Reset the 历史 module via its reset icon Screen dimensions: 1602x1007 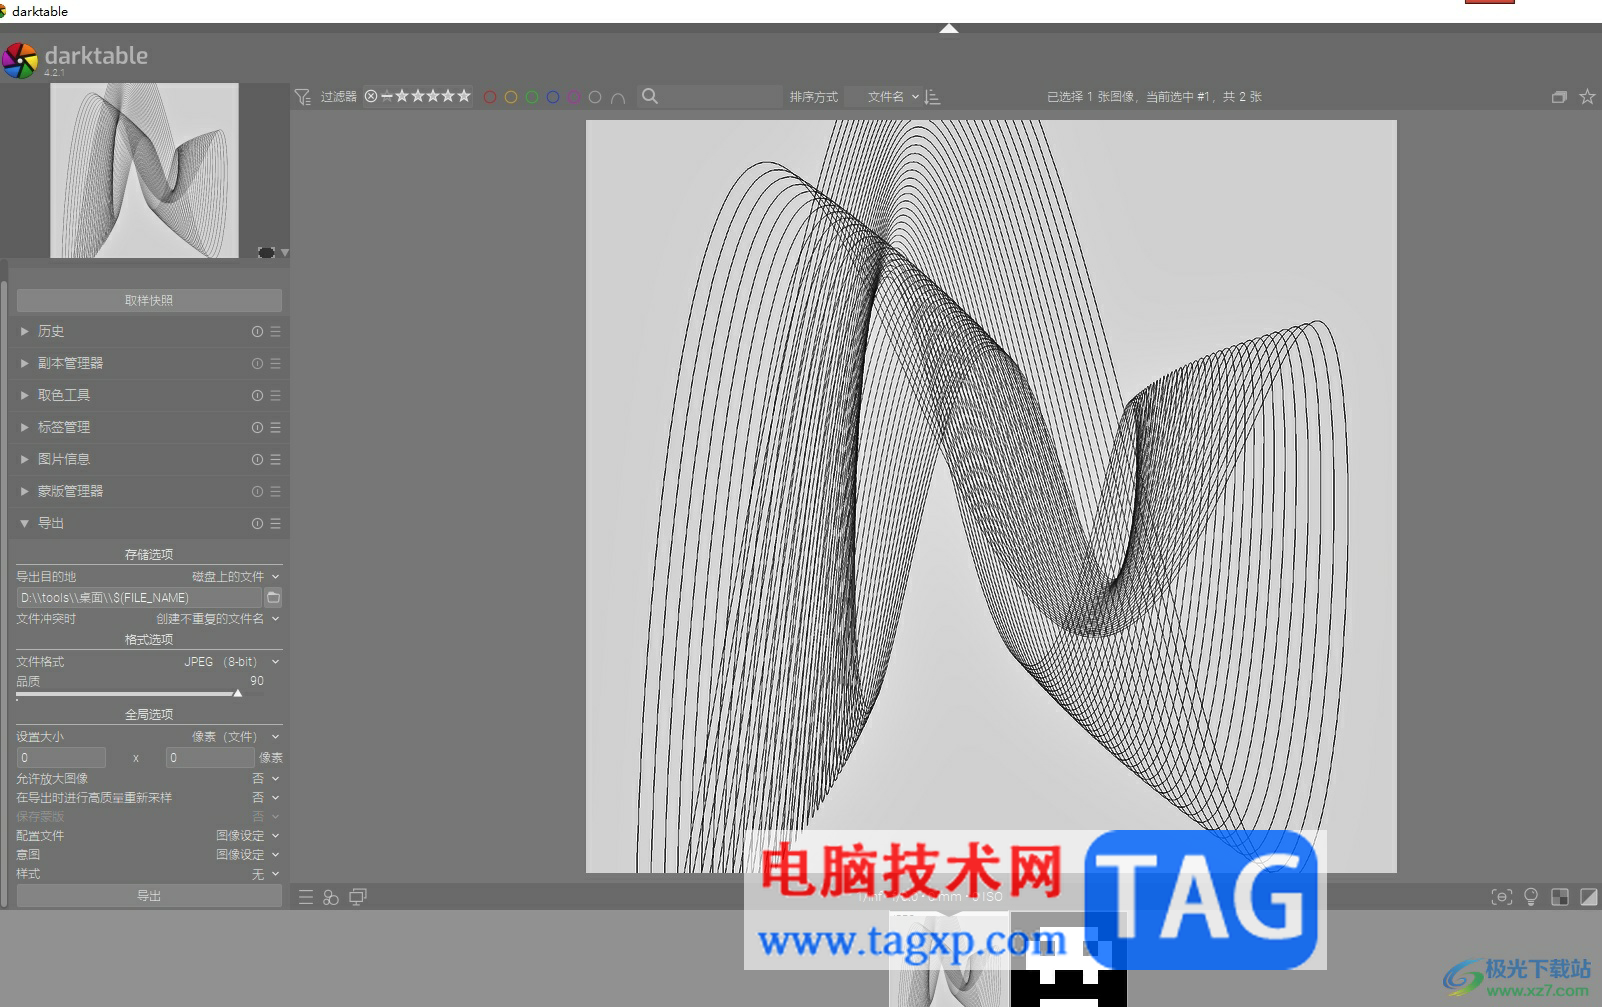pyautogui.click(x=257, y=331)
